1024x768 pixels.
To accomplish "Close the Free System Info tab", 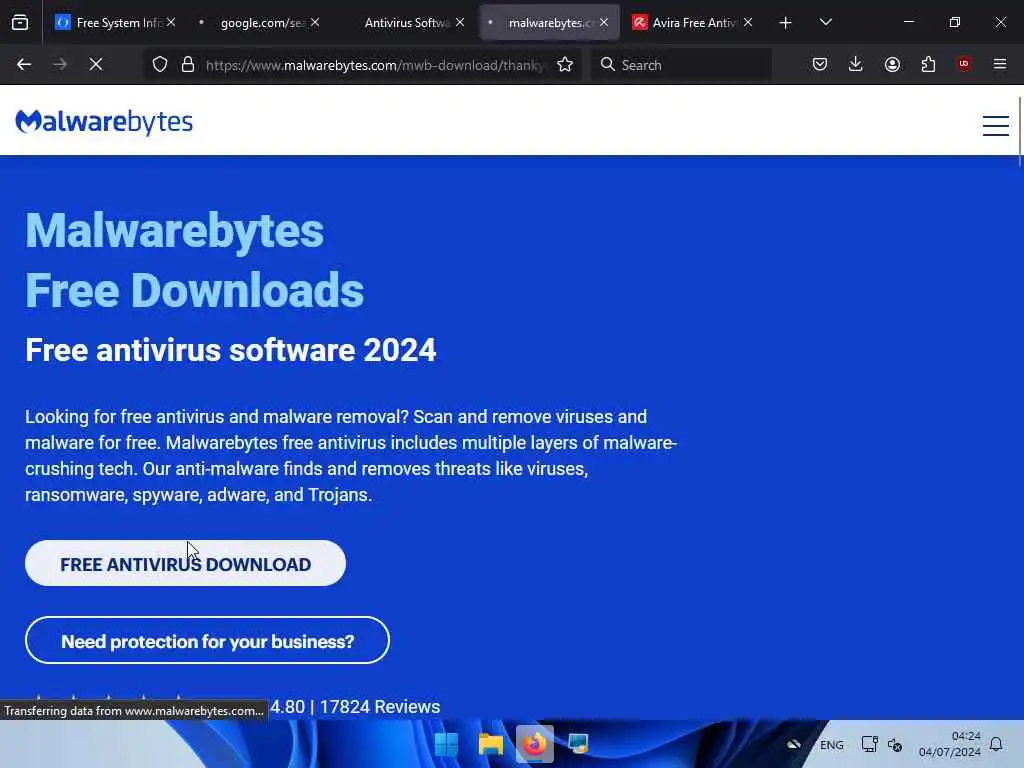I will pyautogui.click(x=170, y=22).
